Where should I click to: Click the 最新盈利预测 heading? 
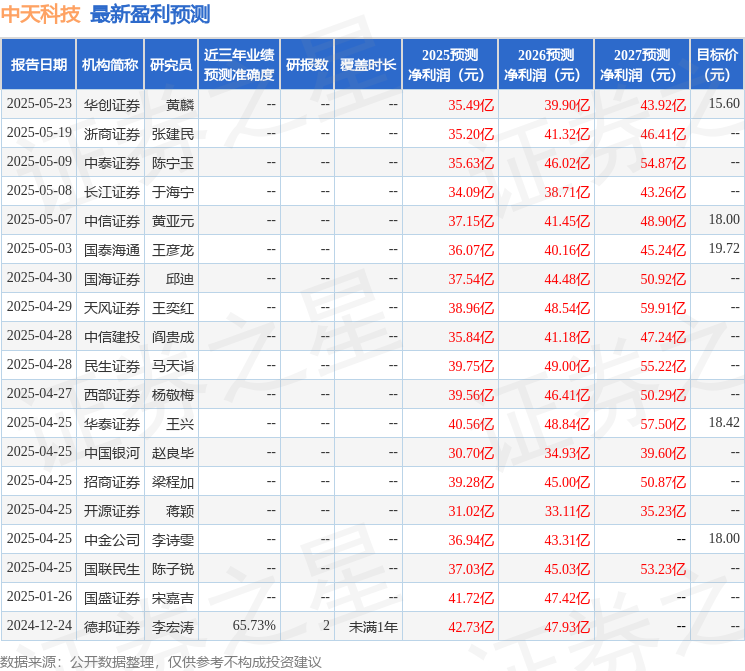[150, 14]
